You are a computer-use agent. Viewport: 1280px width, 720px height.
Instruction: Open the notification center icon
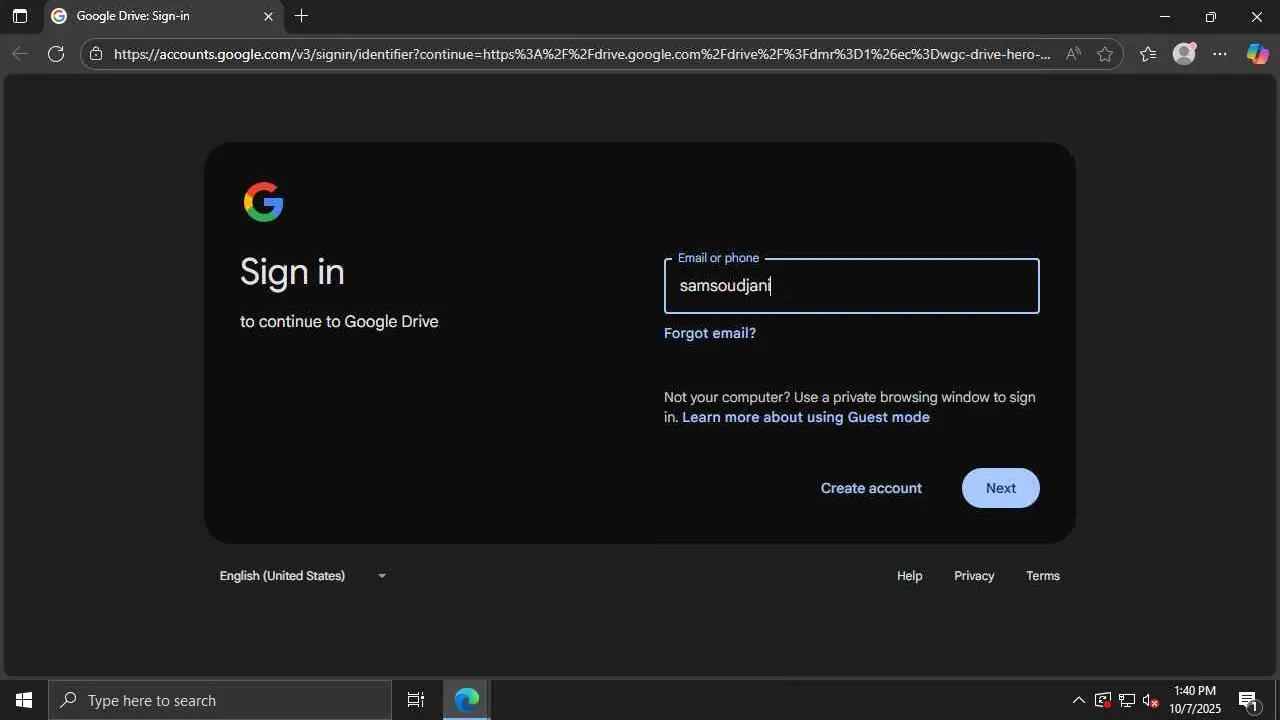coord(1248,700)
